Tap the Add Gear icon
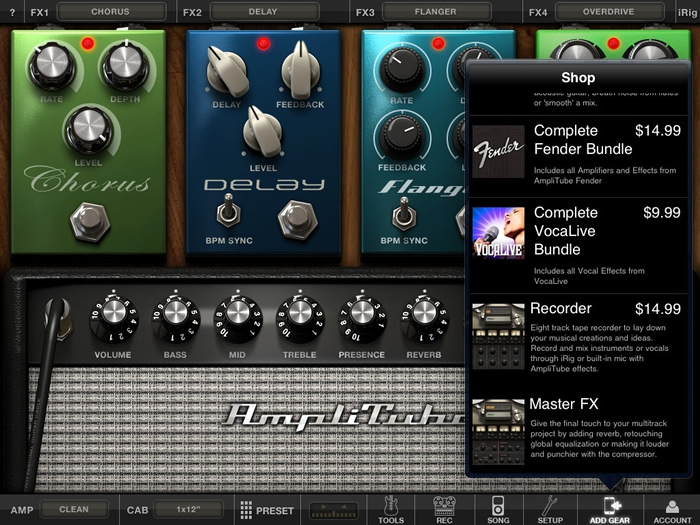700x525 pixels. click(610, 509)
